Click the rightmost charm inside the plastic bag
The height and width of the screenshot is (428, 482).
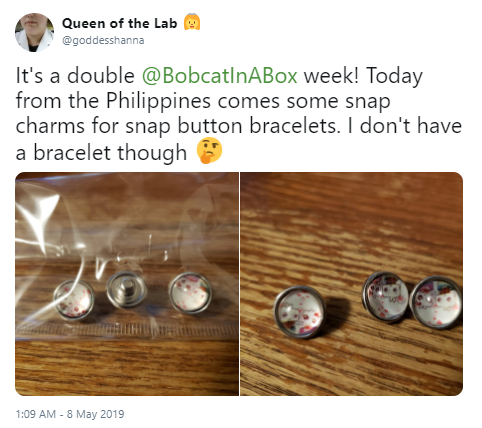tap(190, 293)
